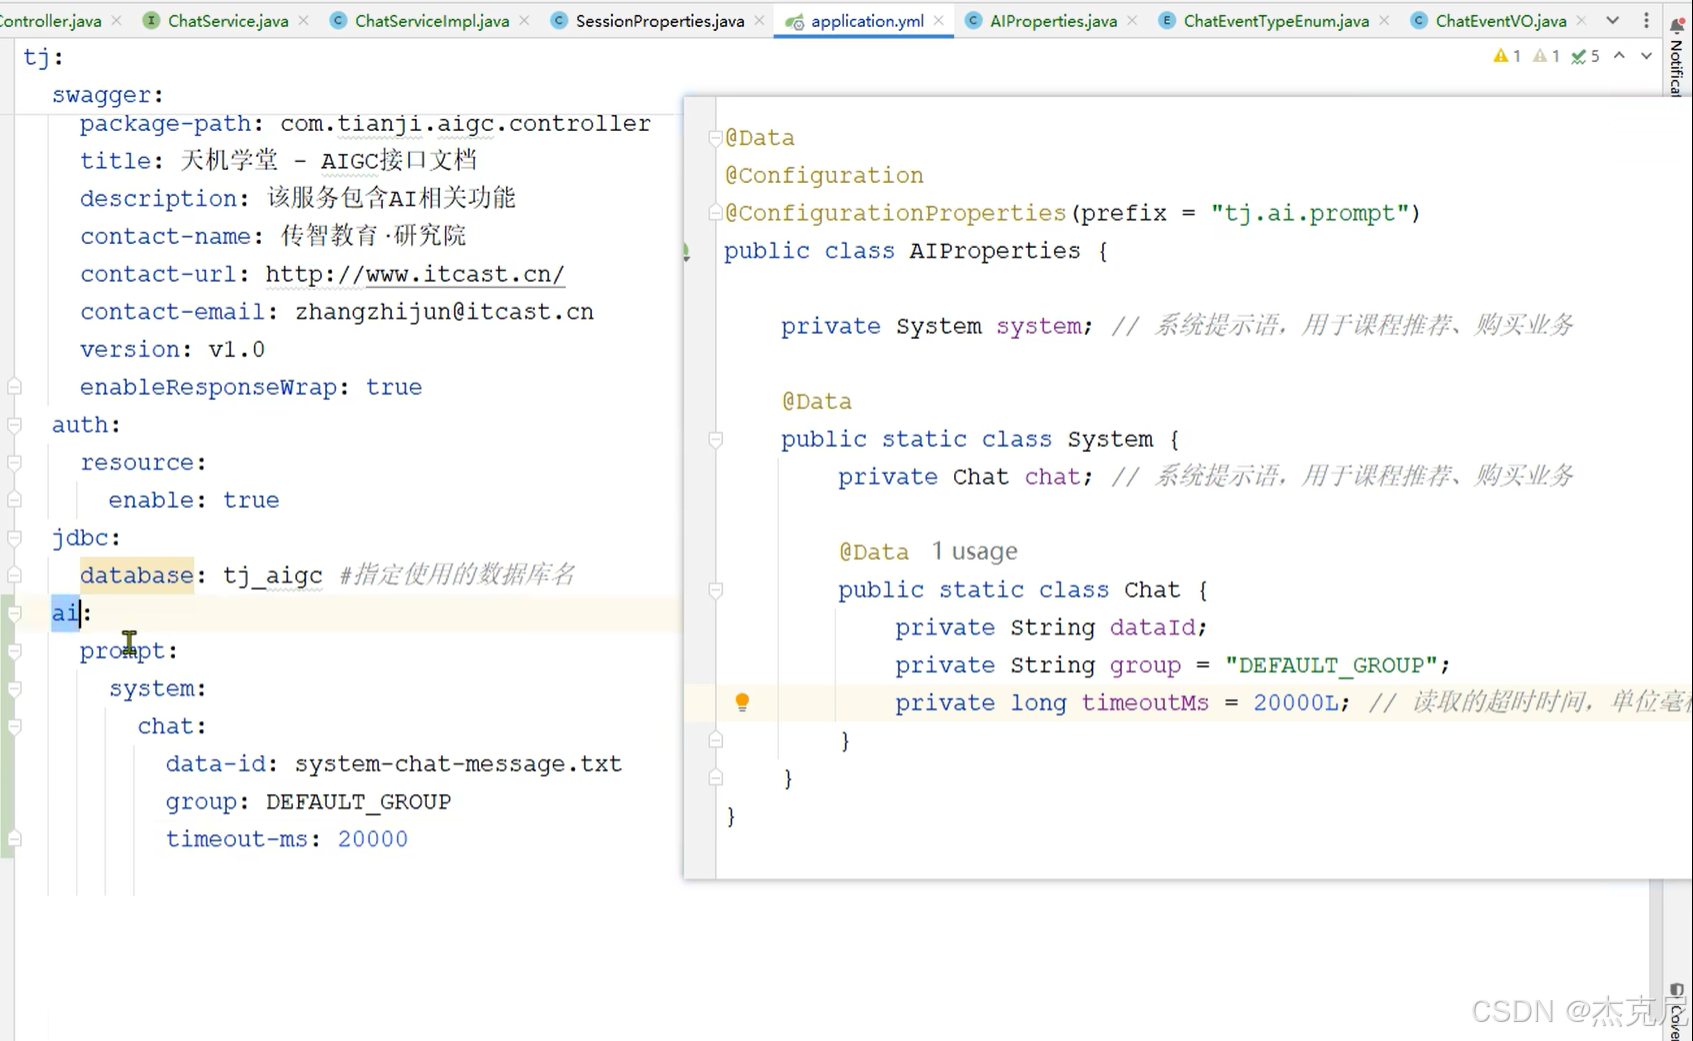The width and height of the screenshot is (1693, 1041).
Task: Open the Notifications bell icon
Action: (1677, 26)
